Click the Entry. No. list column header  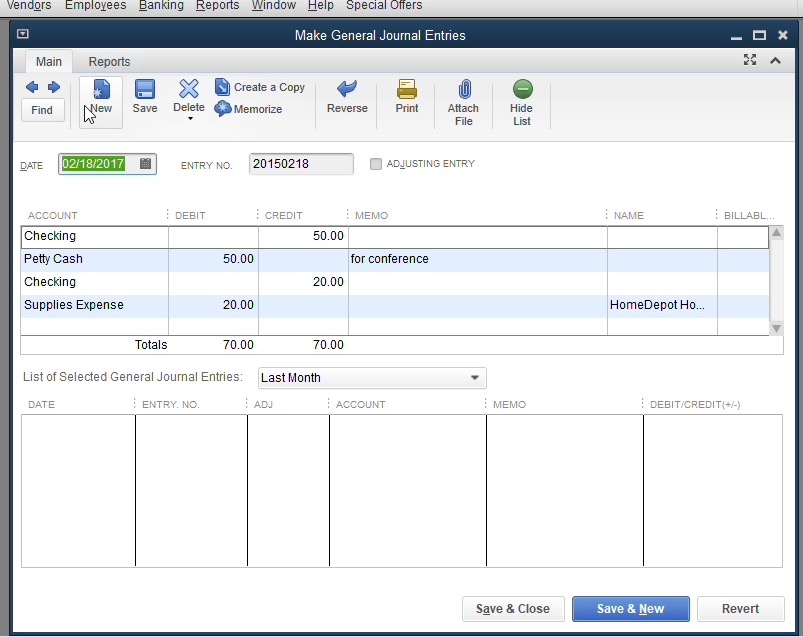click(171, 405)
